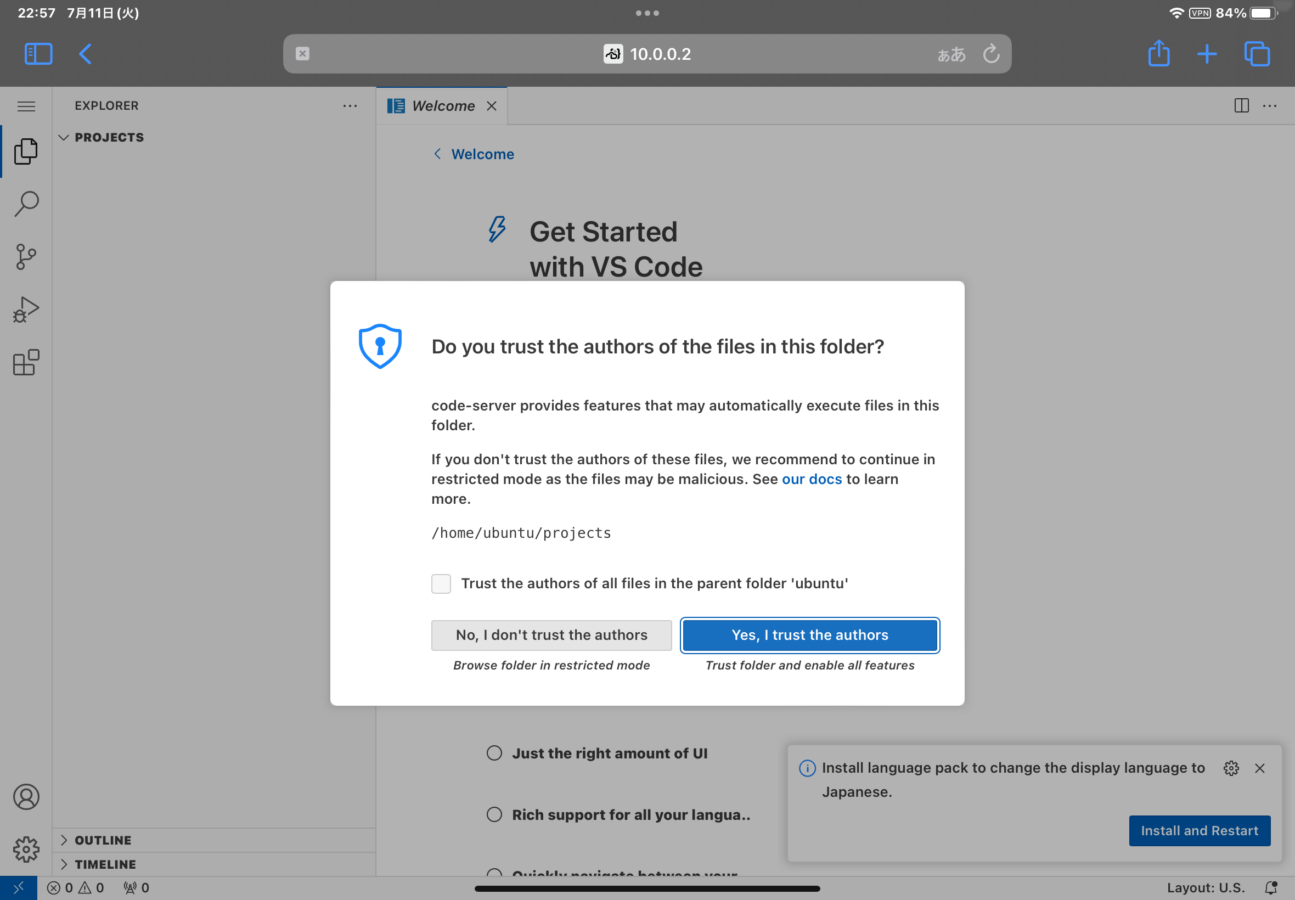This screenshot has height=900, width=1295.
Task: Dismiss the language pack notification
Action: coord(1260,768)
